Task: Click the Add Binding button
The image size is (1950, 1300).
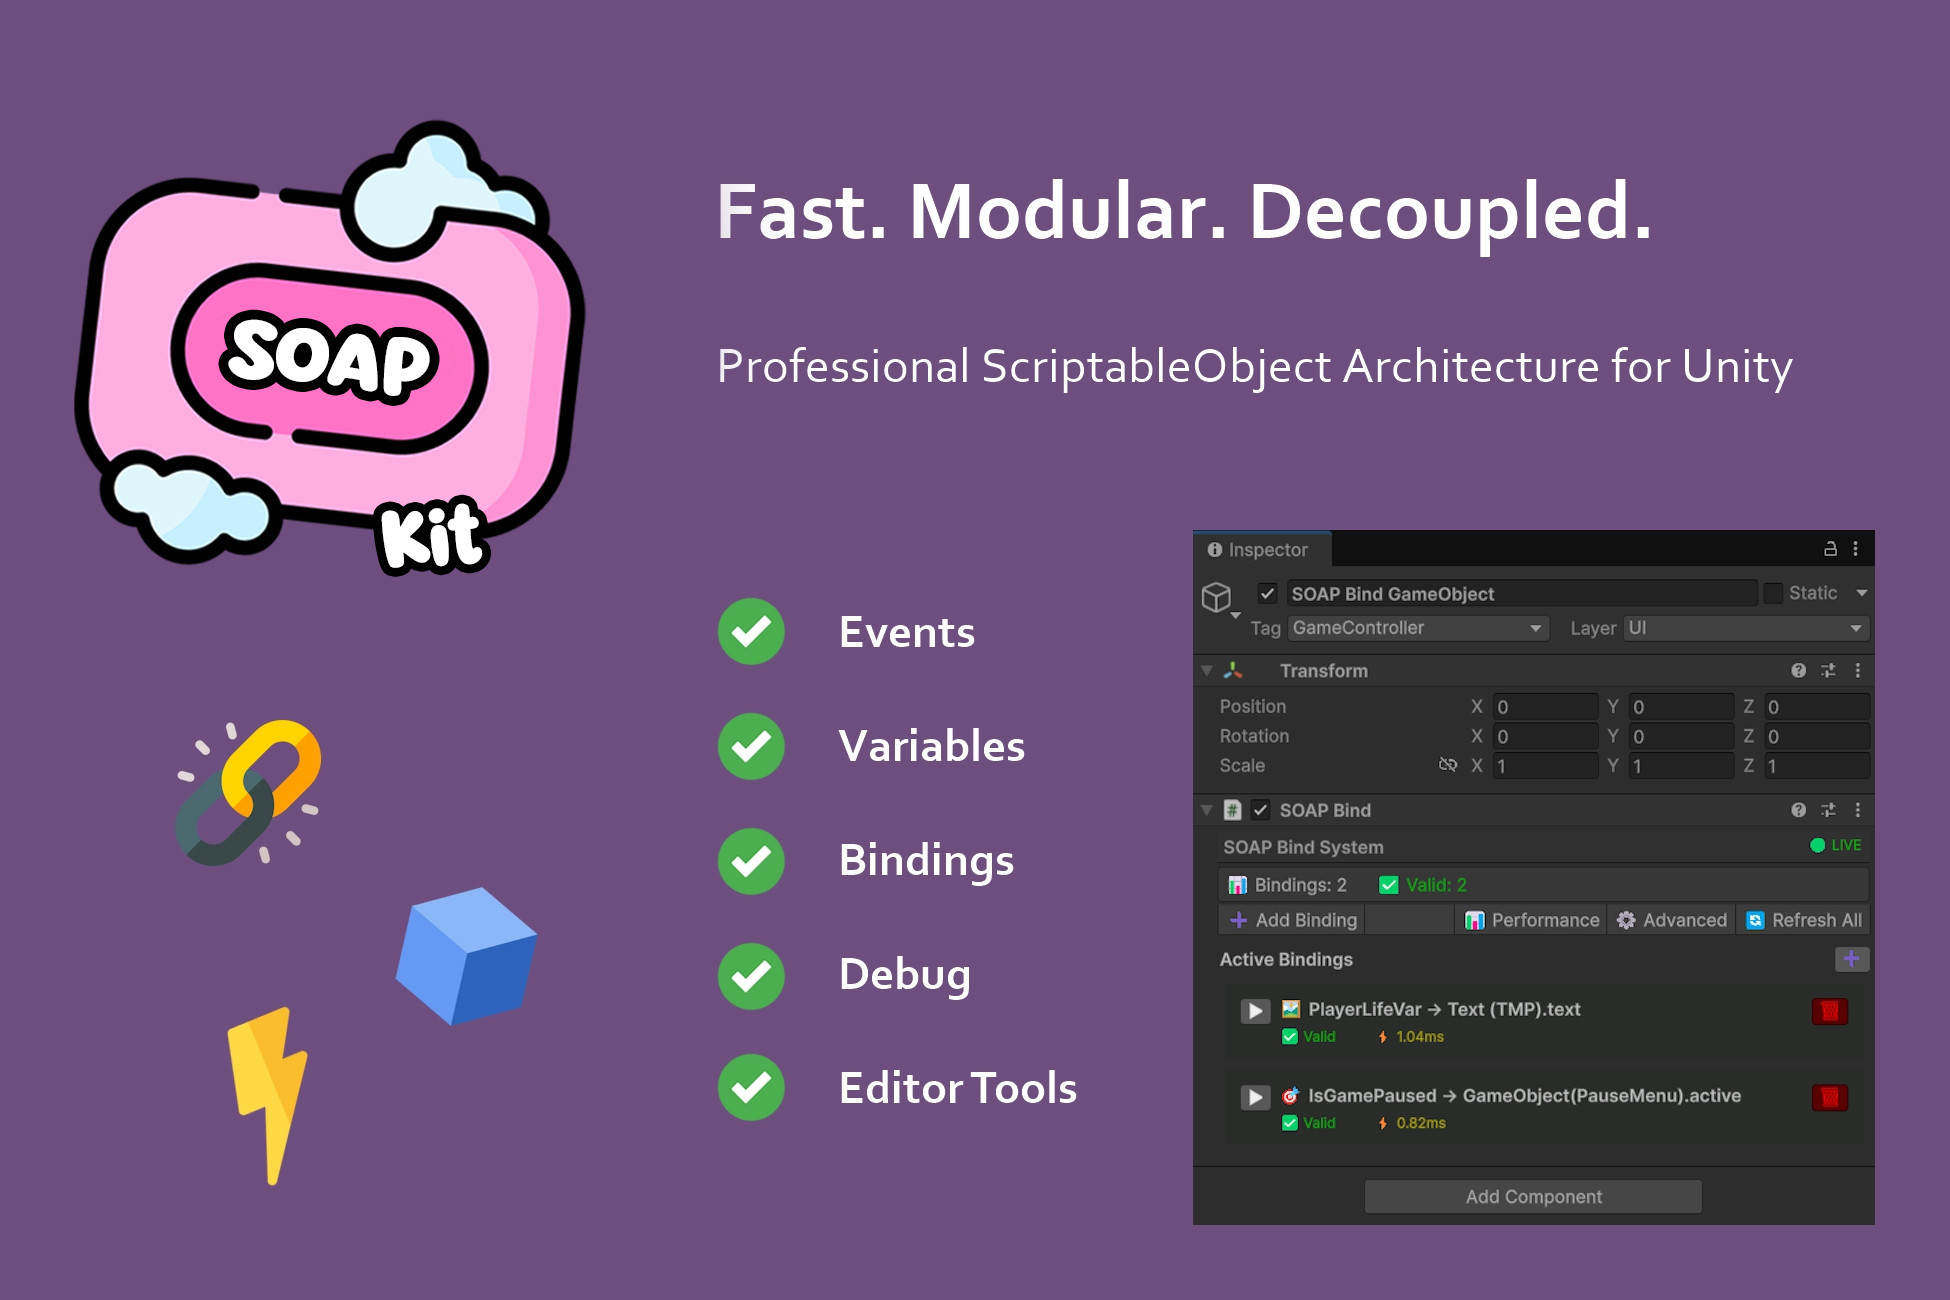Action: [x=1292, y=920]
